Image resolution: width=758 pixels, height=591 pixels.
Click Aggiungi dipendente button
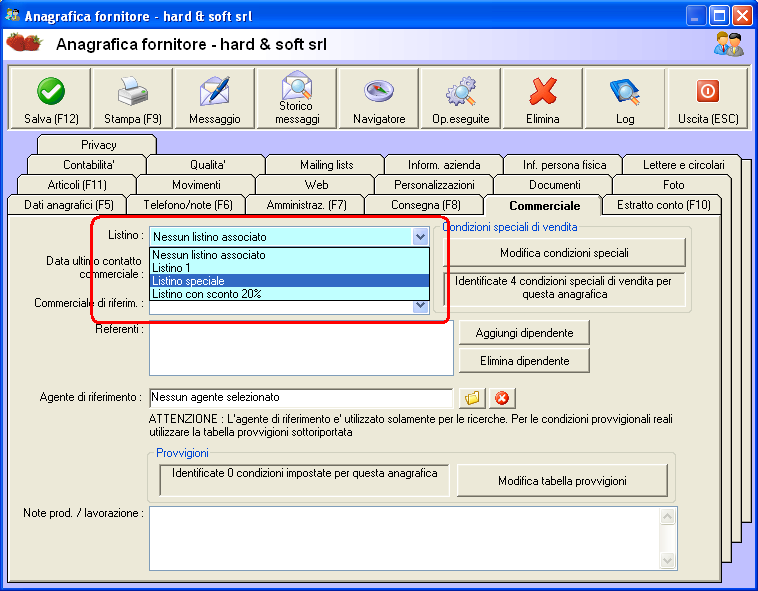pyautogui.click(x=524, y=333)
